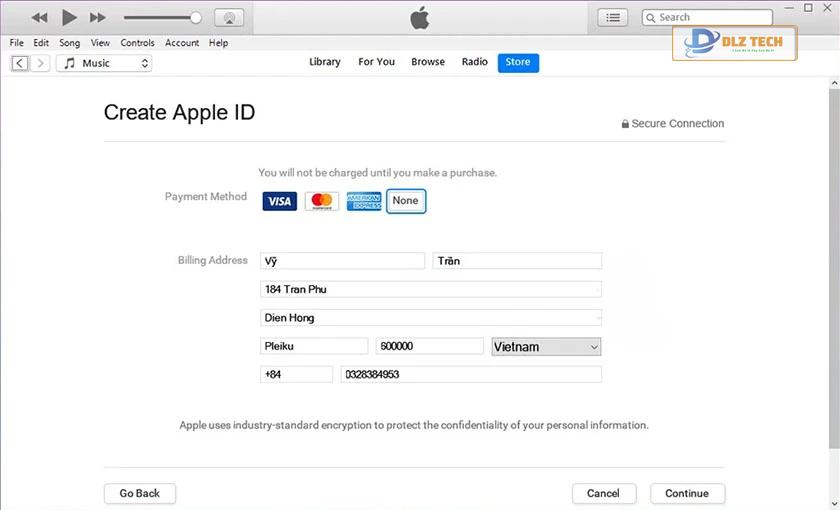
Task: Open the Edit menu
Action: [41, 43]
